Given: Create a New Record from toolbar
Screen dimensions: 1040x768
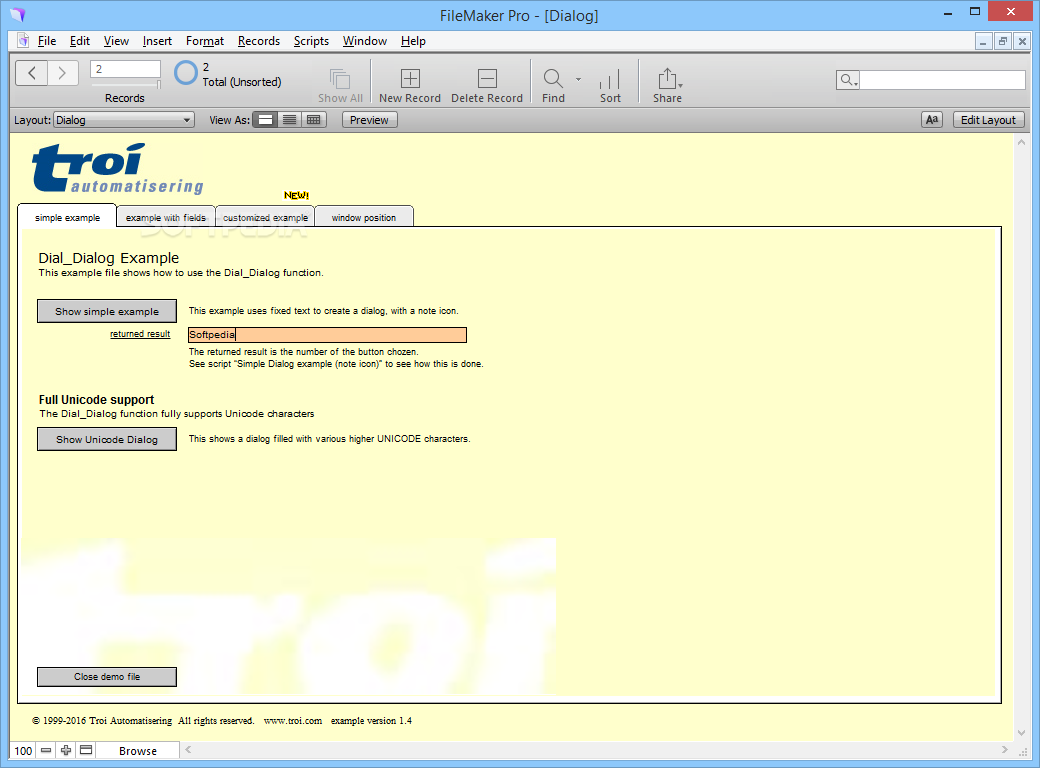Looking at the screenshot, I should [410, 79].
